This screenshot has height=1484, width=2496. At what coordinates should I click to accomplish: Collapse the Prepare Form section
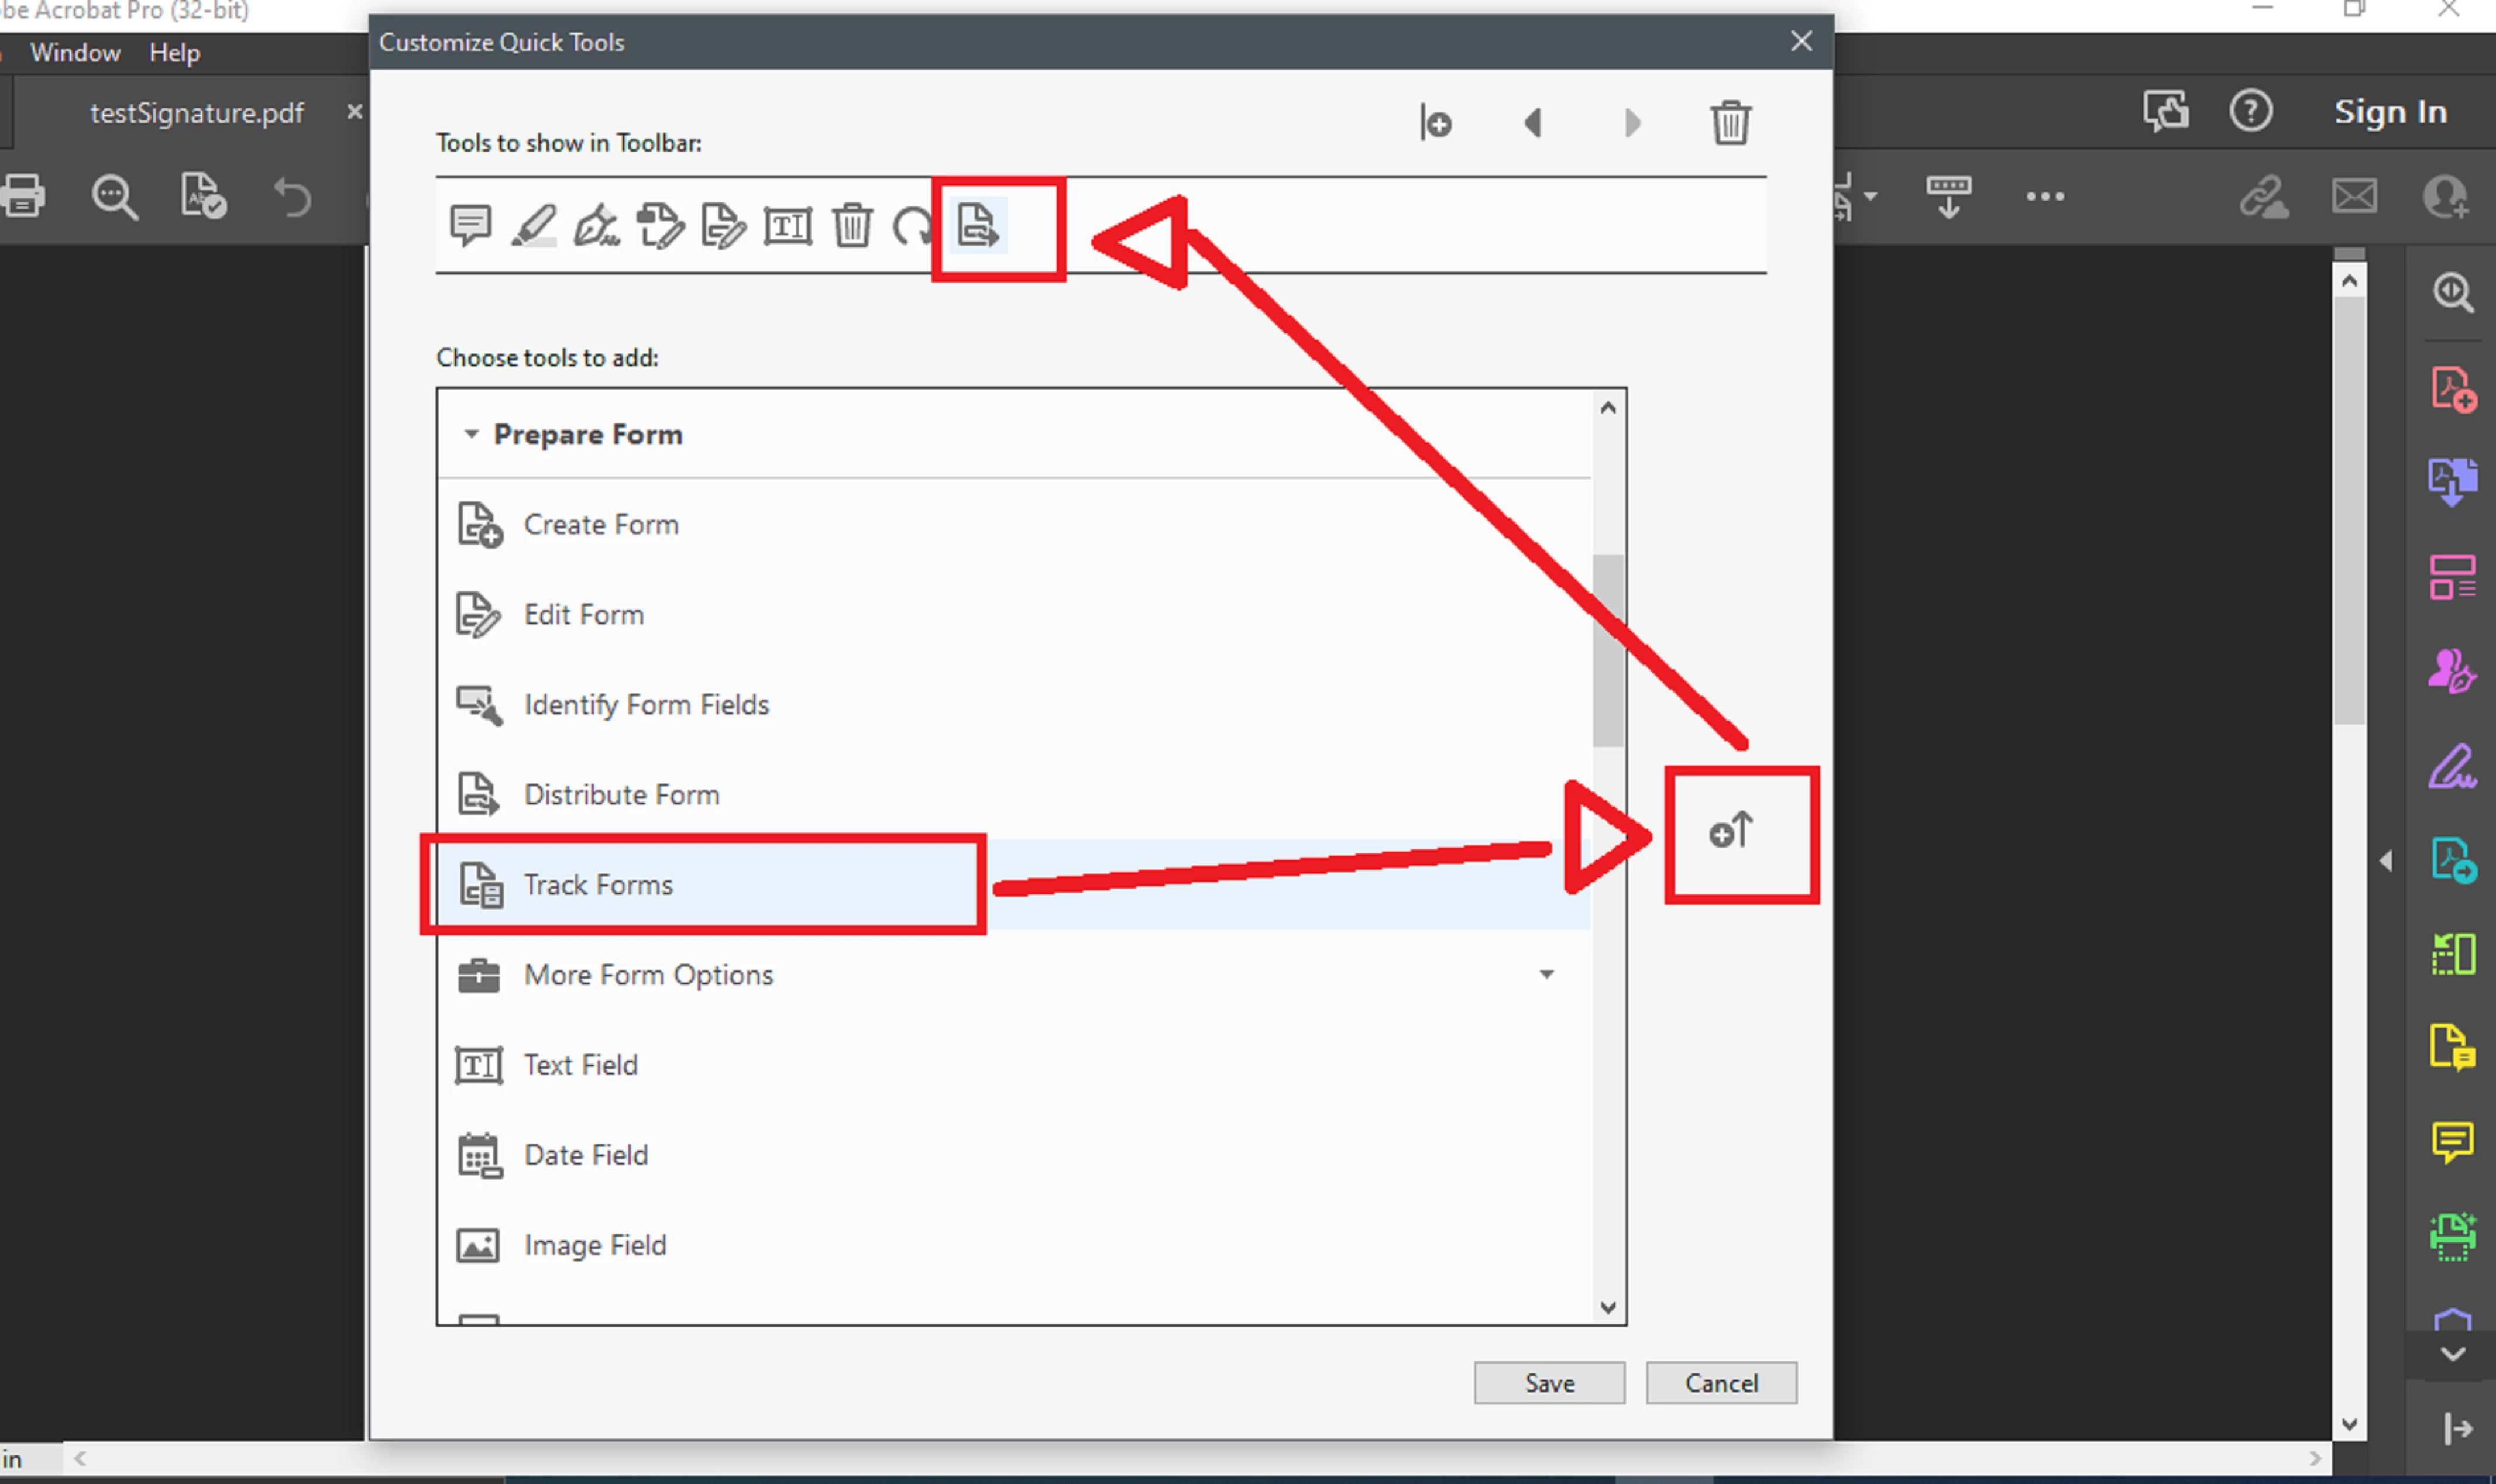click(471, 434)
